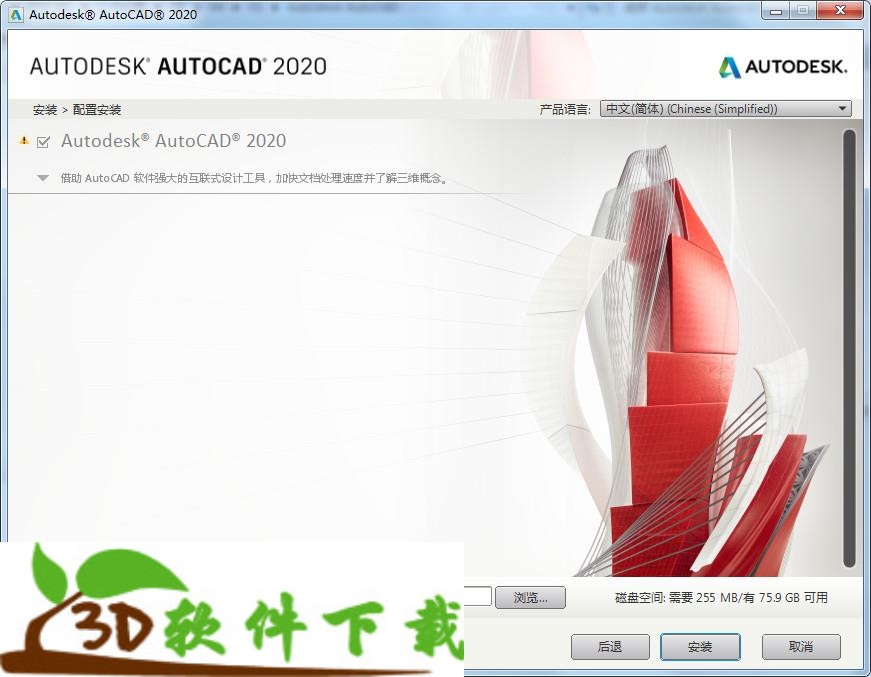Click the 借助 AutoCAD product description text

(x=254, y=178)
